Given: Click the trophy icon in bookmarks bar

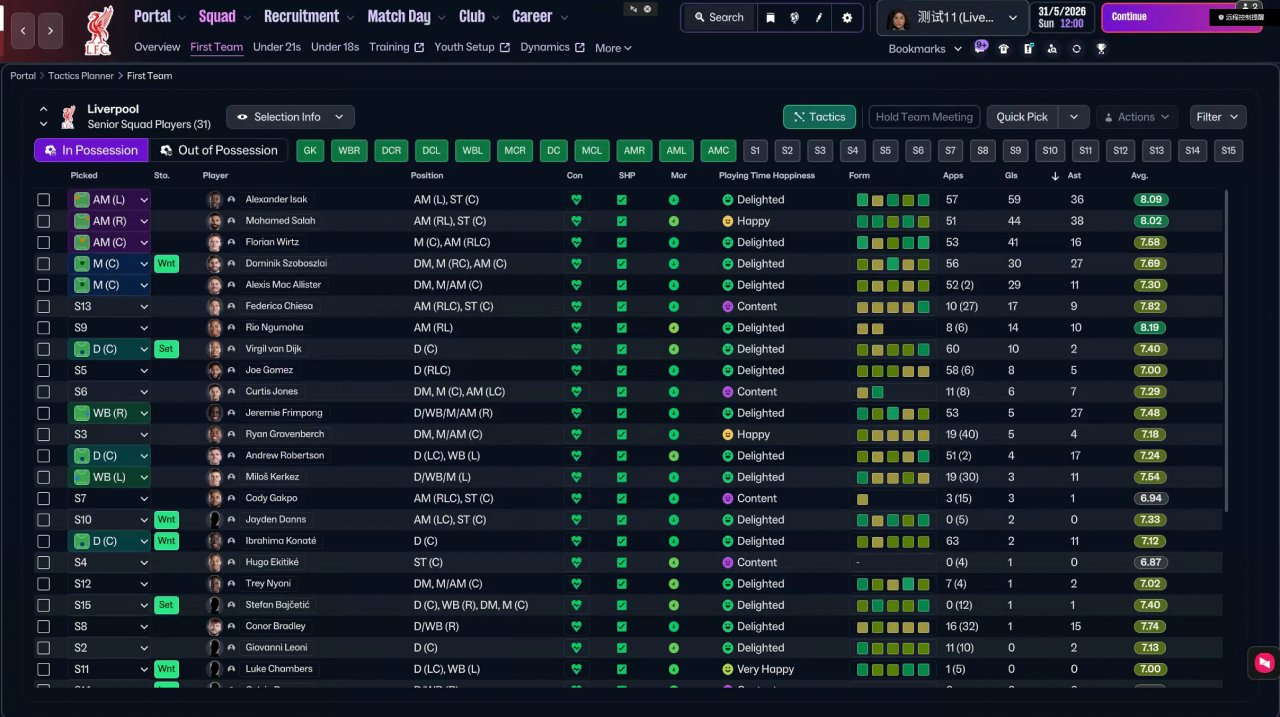Looking at the screenshot, I should (x=1101, y=48).
